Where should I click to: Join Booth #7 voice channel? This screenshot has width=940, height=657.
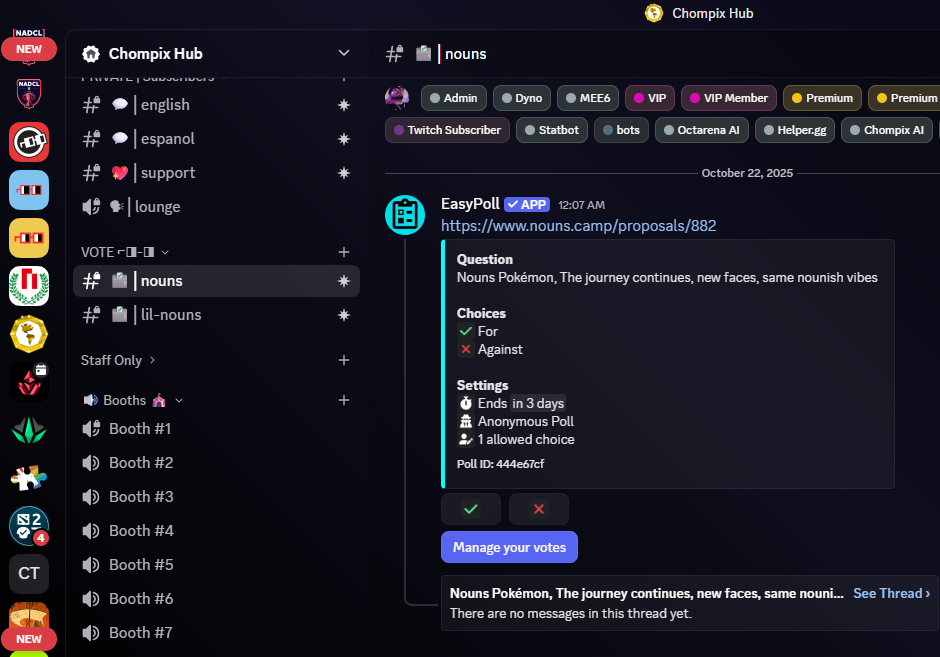point(216,633)
